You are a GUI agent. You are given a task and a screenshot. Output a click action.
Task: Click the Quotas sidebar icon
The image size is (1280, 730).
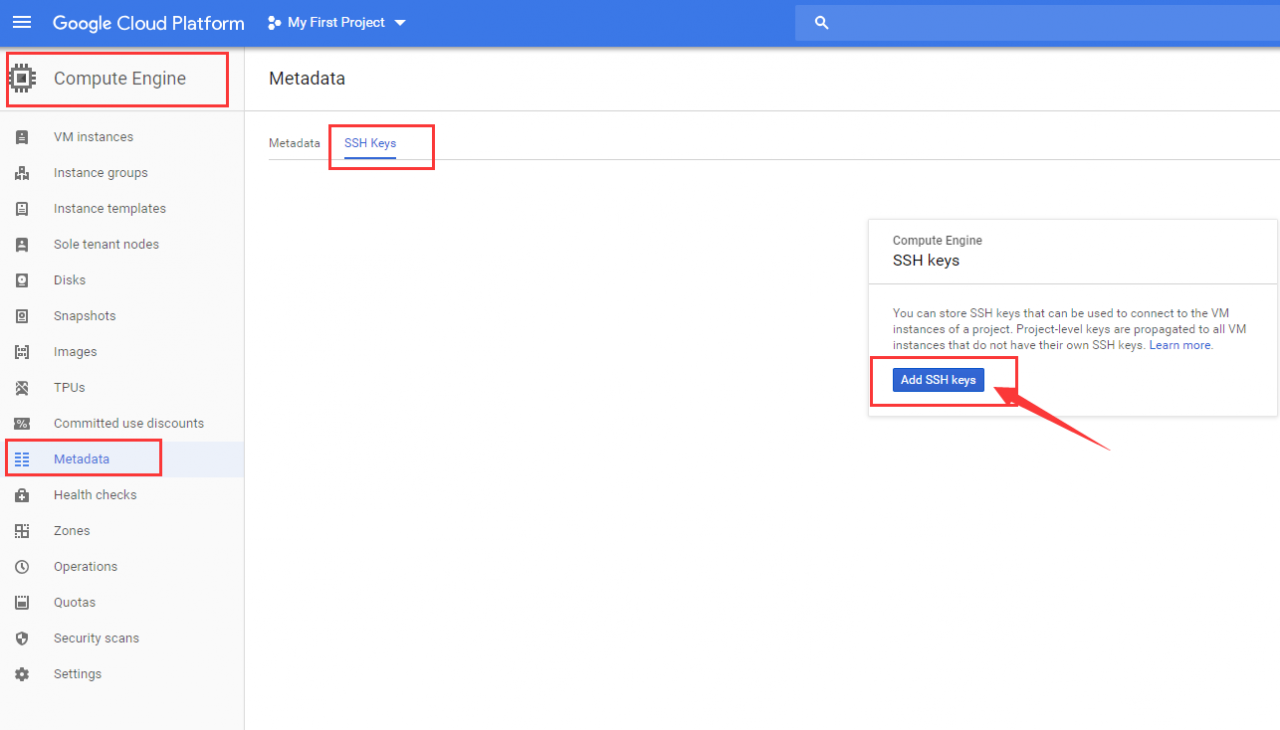[22, 603]
